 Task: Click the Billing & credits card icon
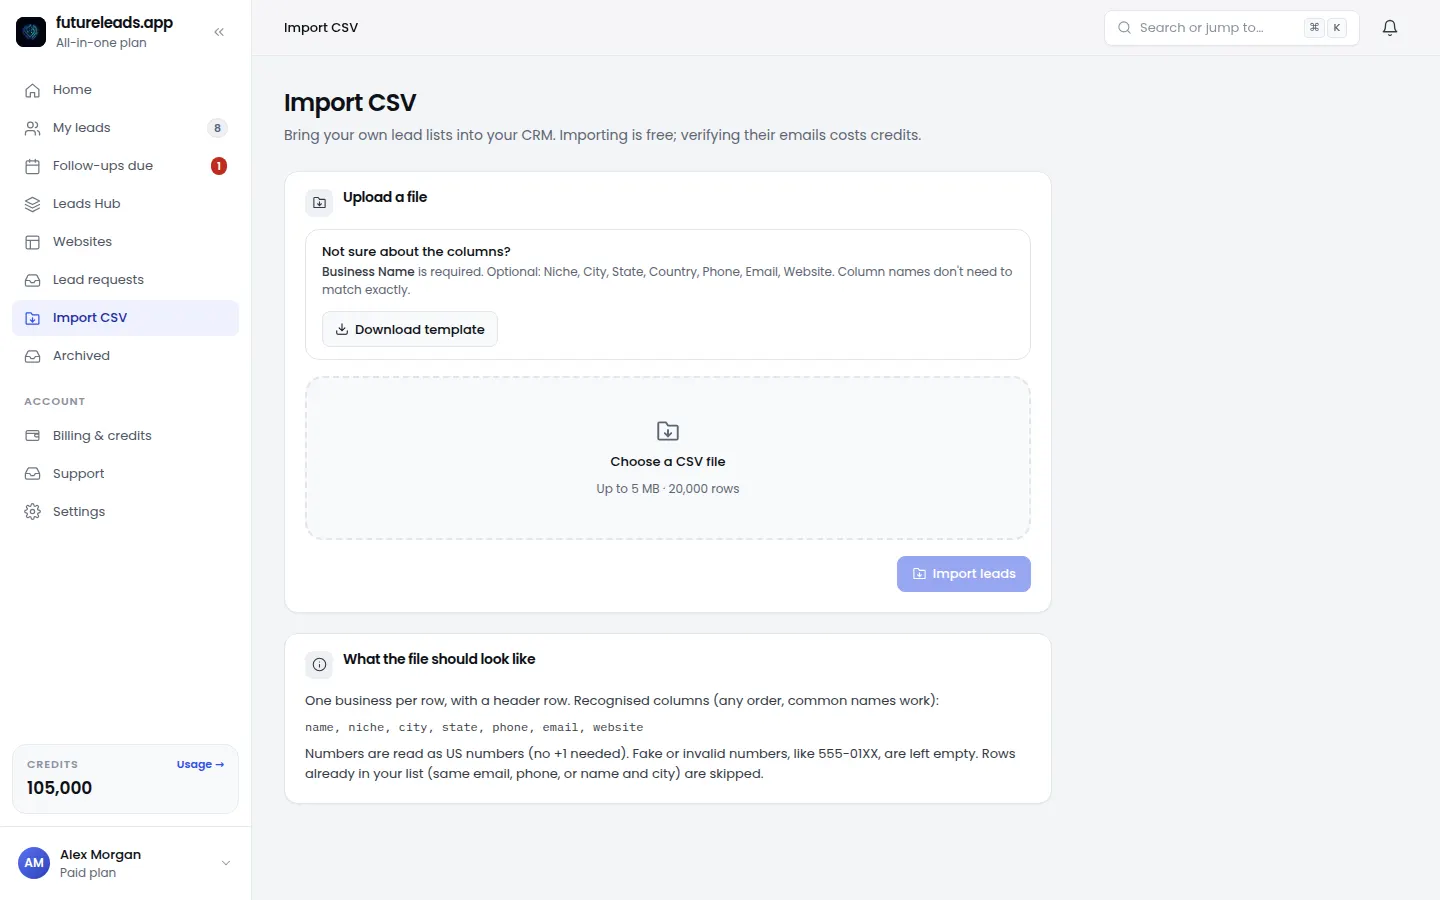[x=33, y=436]
